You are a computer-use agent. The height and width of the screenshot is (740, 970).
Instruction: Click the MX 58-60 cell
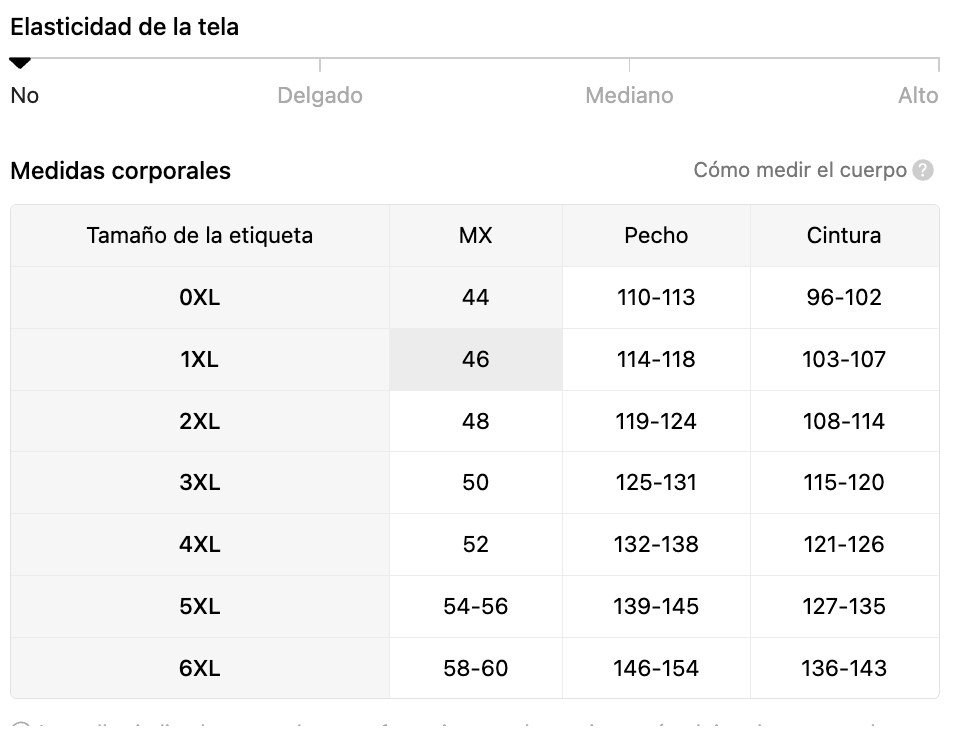476,668
